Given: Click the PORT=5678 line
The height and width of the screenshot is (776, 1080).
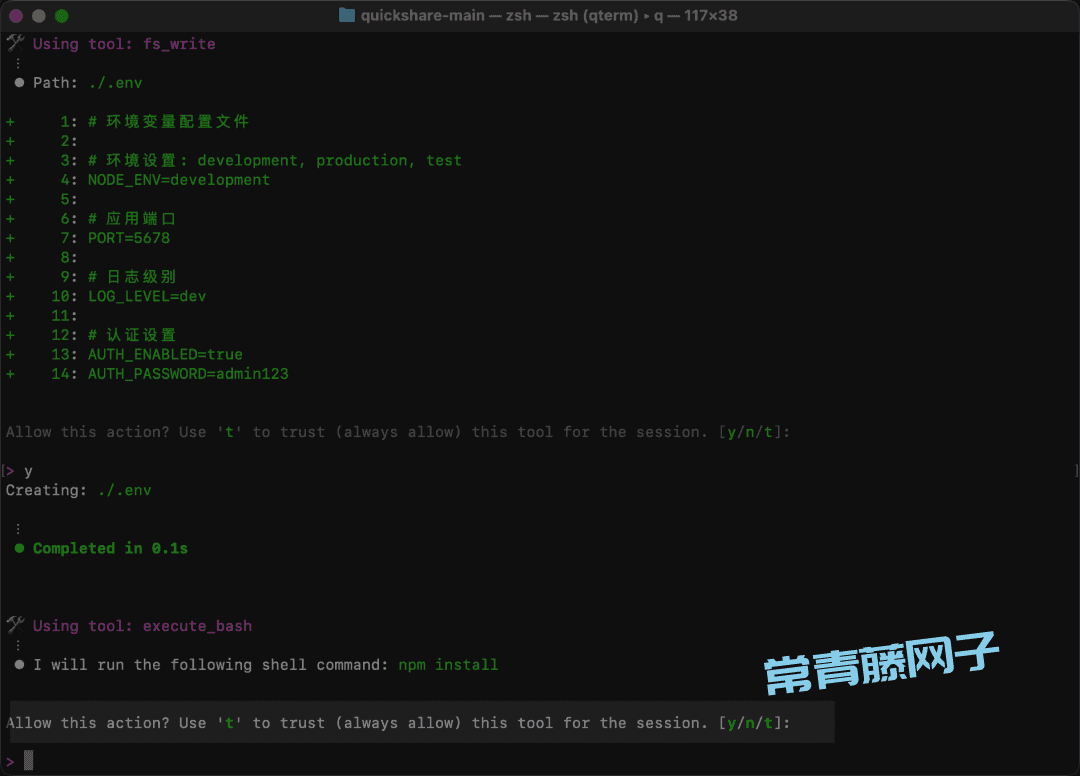Looking at the screenshot, I should [129, 238].
